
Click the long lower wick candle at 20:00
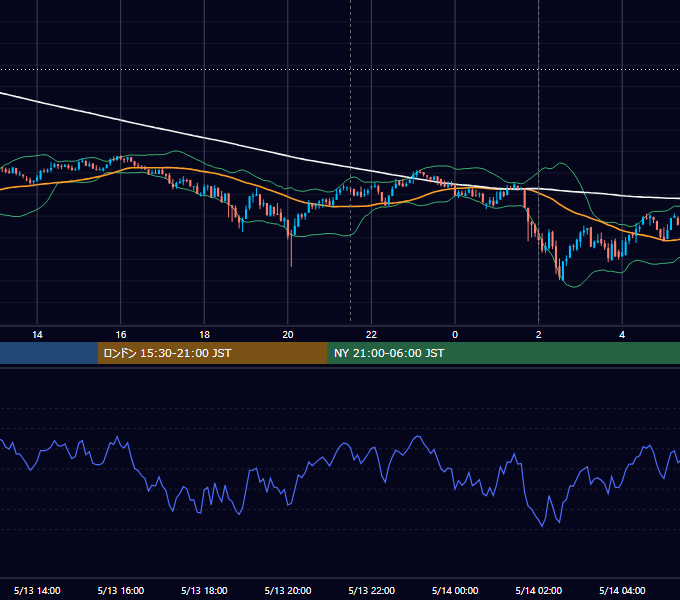[x=291, y=248]
